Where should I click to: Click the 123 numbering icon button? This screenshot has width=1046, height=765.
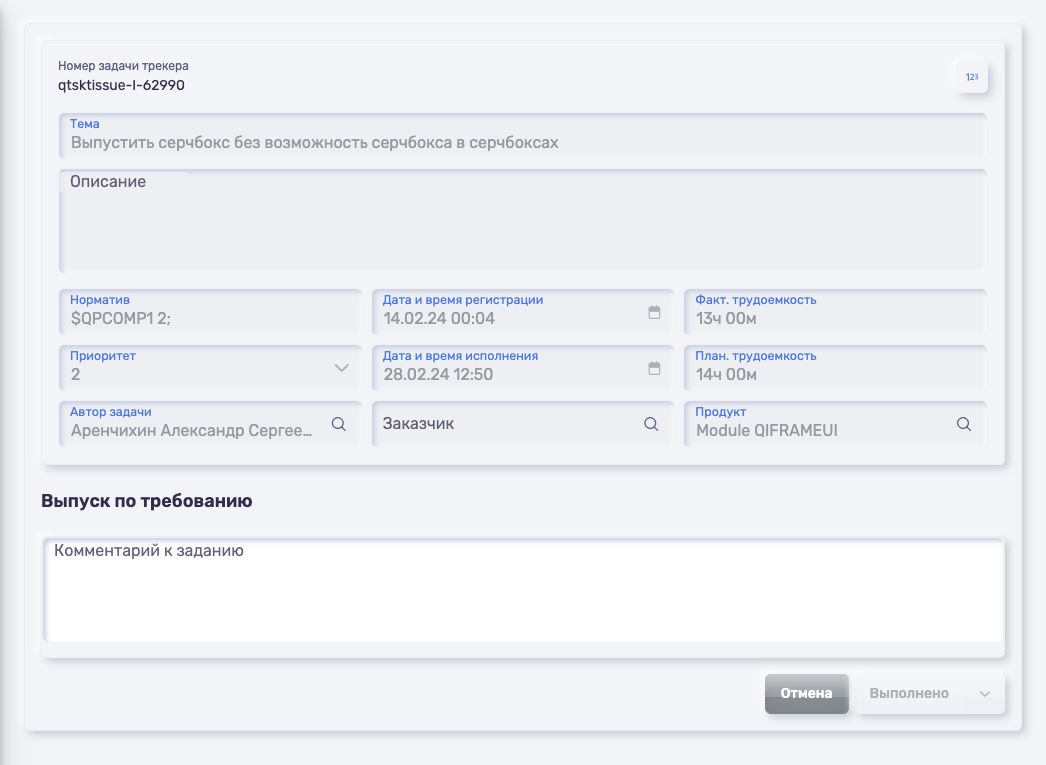[x=972, y=77]
